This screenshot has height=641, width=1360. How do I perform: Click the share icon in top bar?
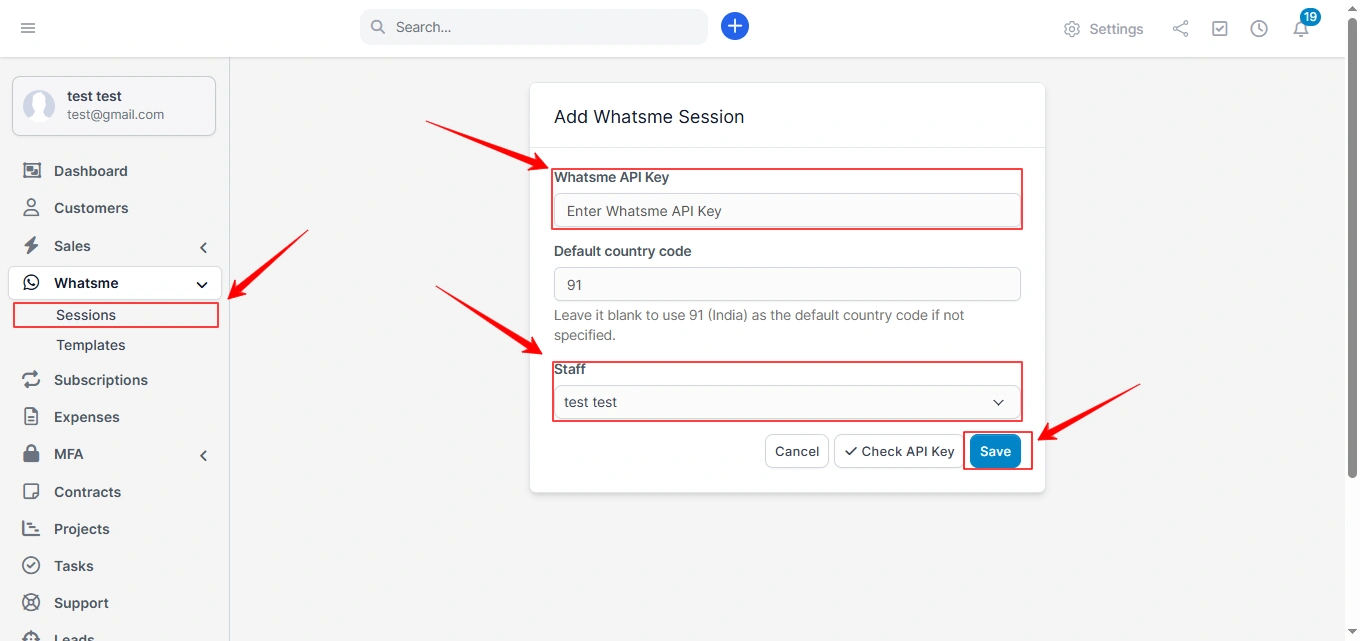coord(1180,28)
